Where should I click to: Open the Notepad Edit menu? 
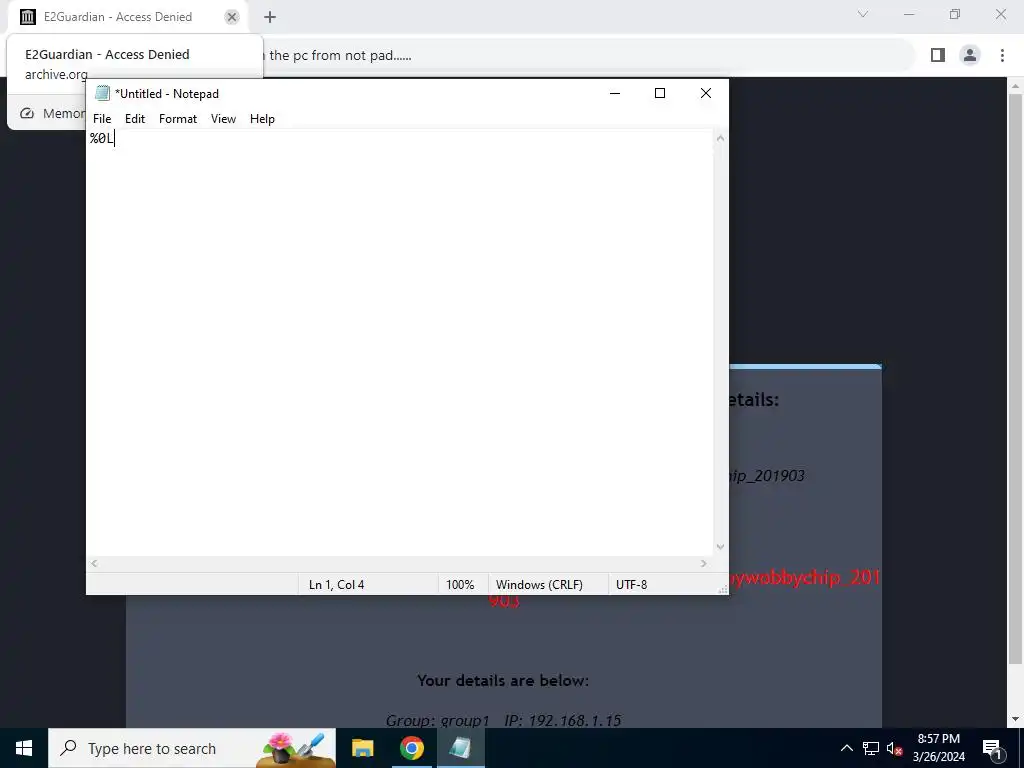pyautogui.click(x=135, y=119)
